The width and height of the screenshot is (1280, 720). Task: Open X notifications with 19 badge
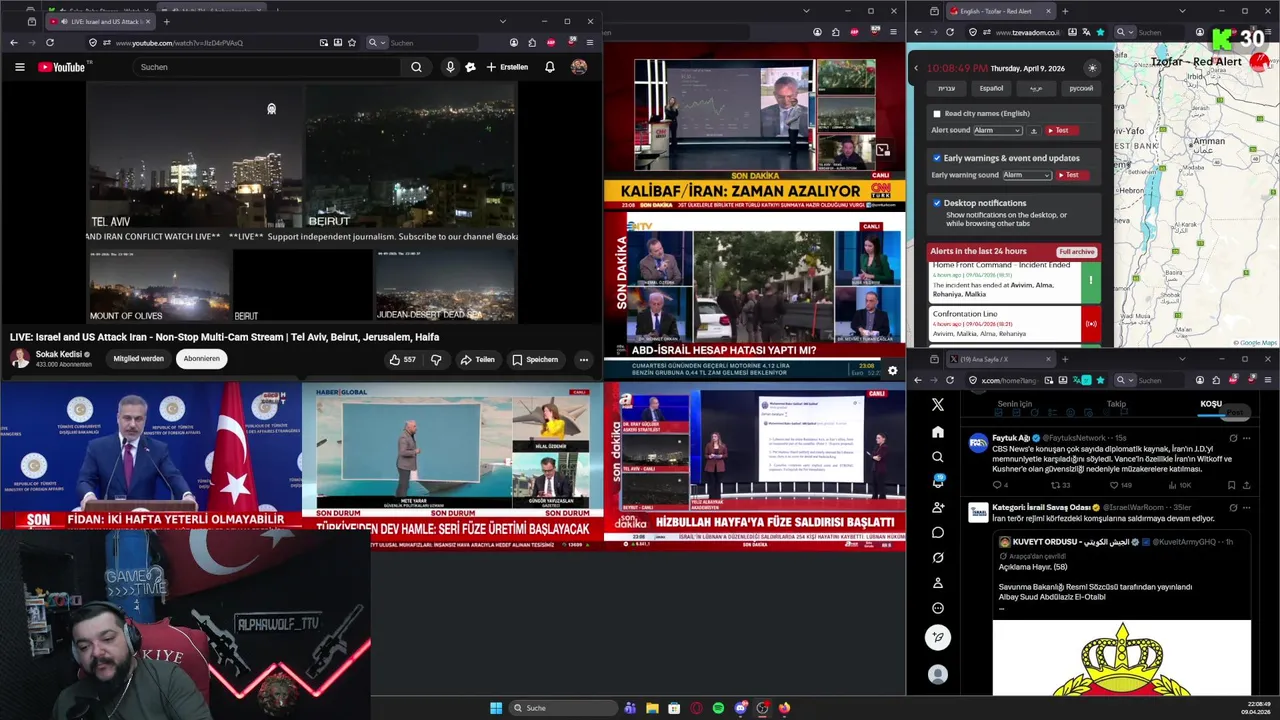(938, 481)
